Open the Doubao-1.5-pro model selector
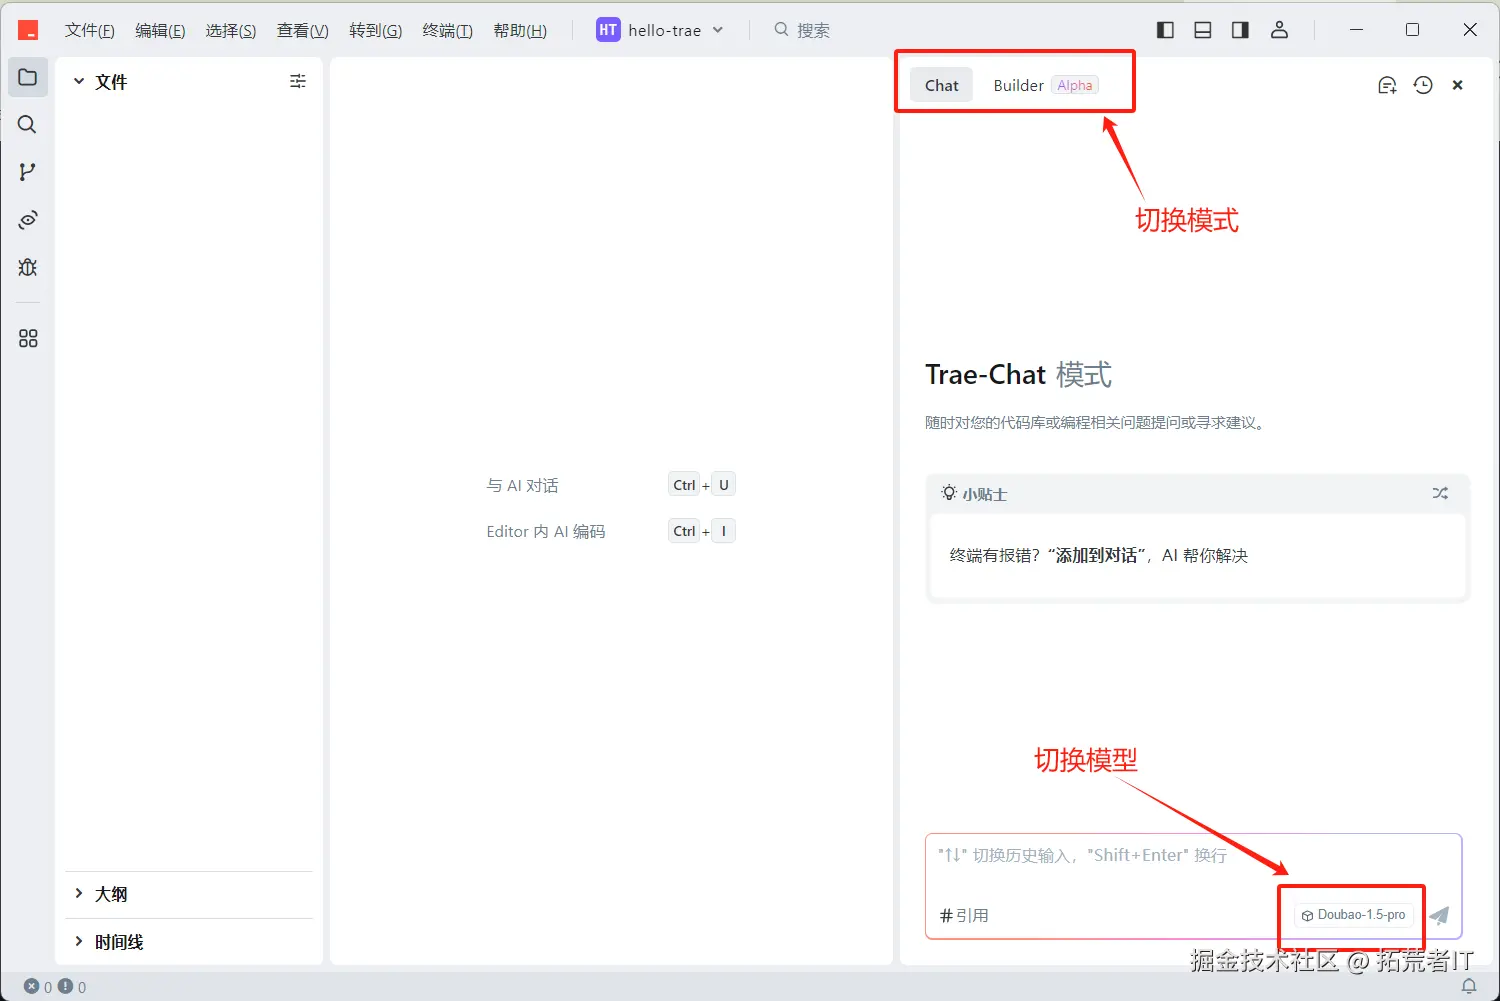Screen dimensions: 1500x1001 pyautogui.click(x=1353, y=915)
